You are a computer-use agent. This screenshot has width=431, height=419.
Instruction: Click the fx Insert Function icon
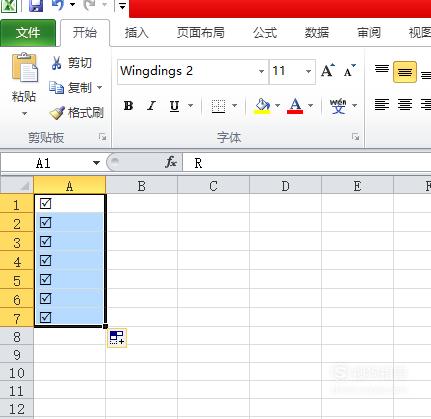[171, 162]
